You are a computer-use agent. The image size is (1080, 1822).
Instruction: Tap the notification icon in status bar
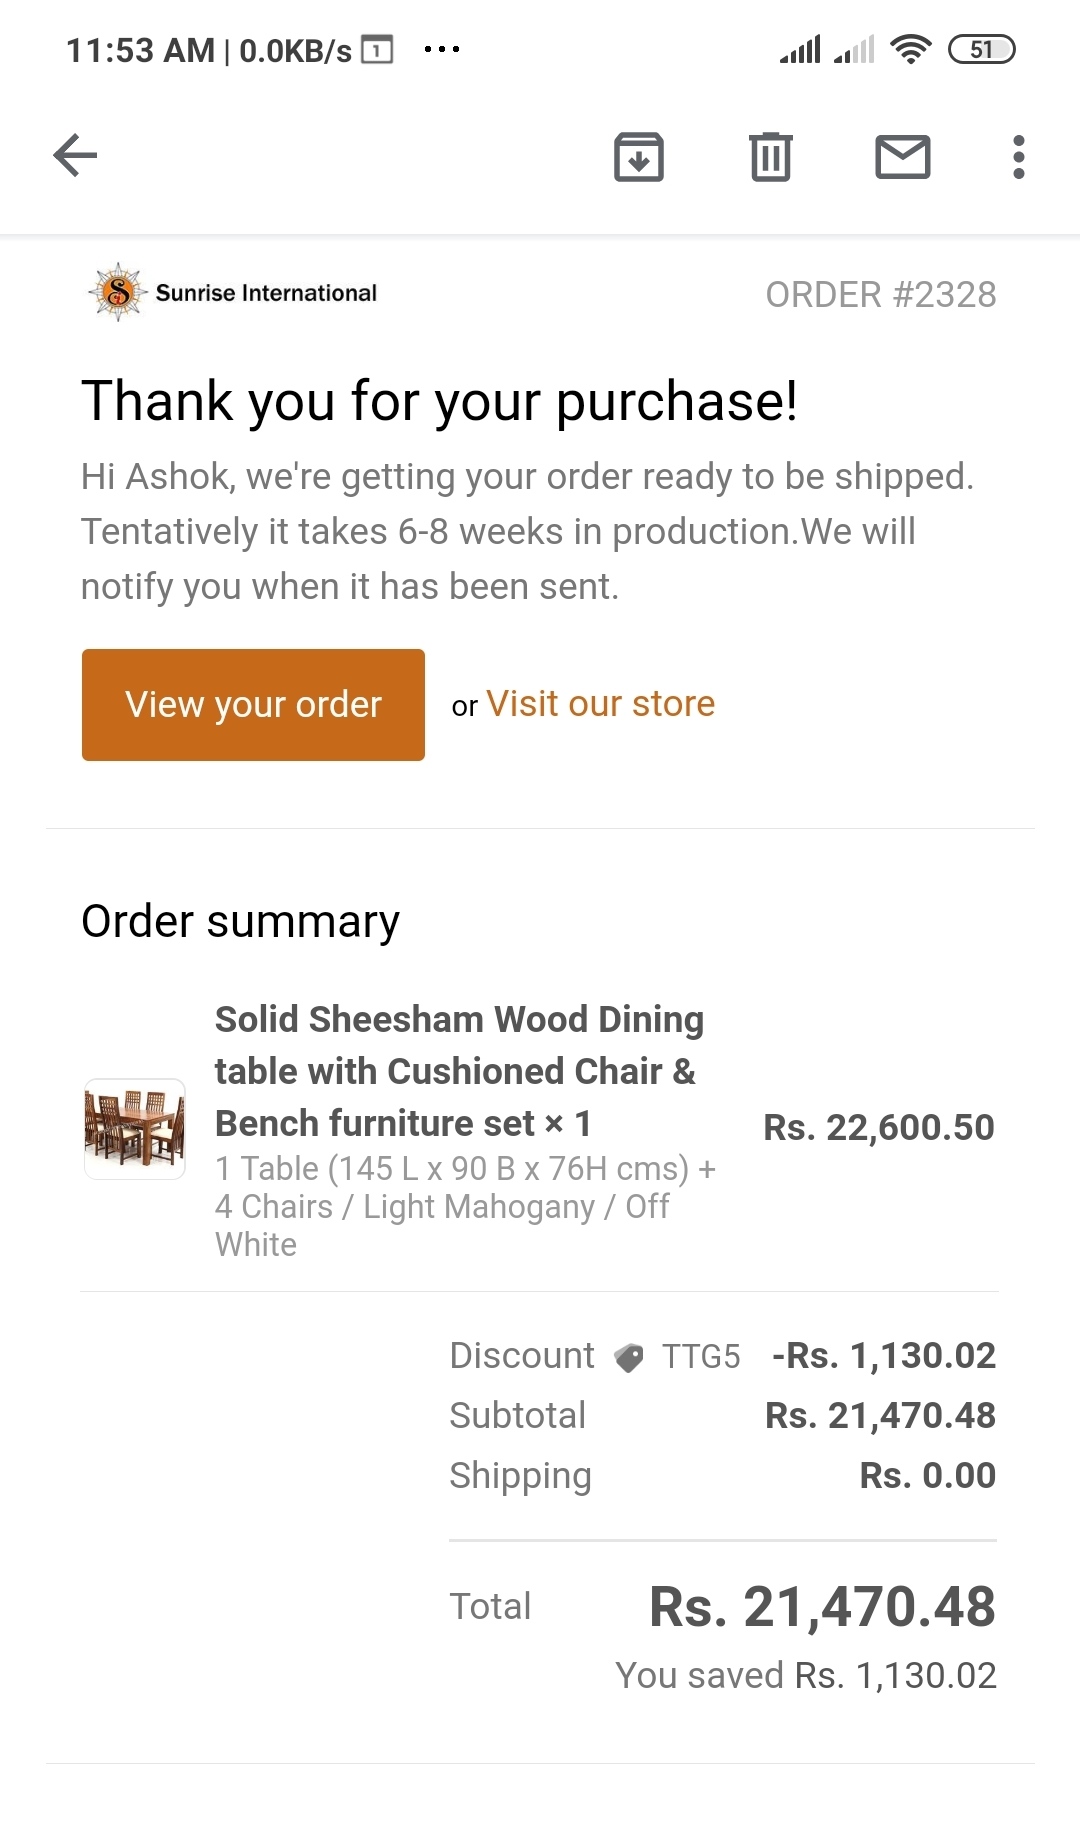[x=377, y=50]
